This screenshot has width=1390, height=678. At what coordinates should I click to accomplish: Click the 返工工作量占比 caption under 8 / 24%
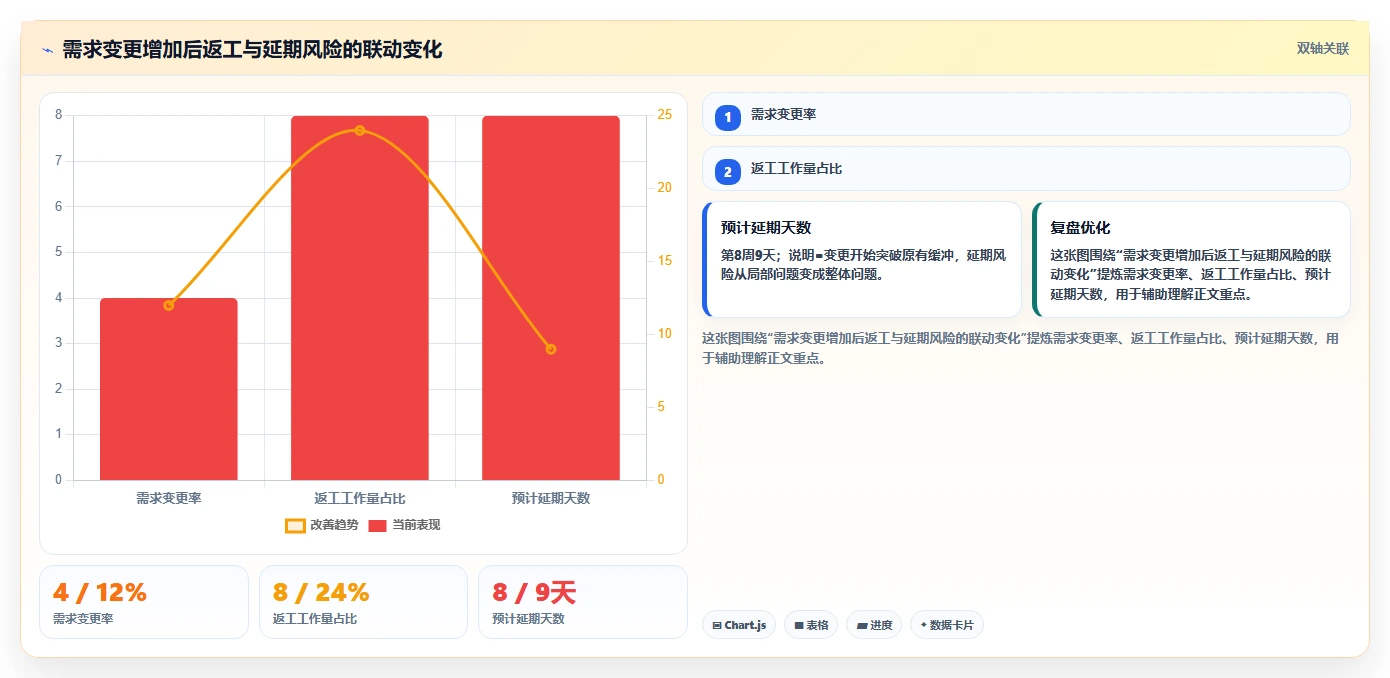[315, 619]
